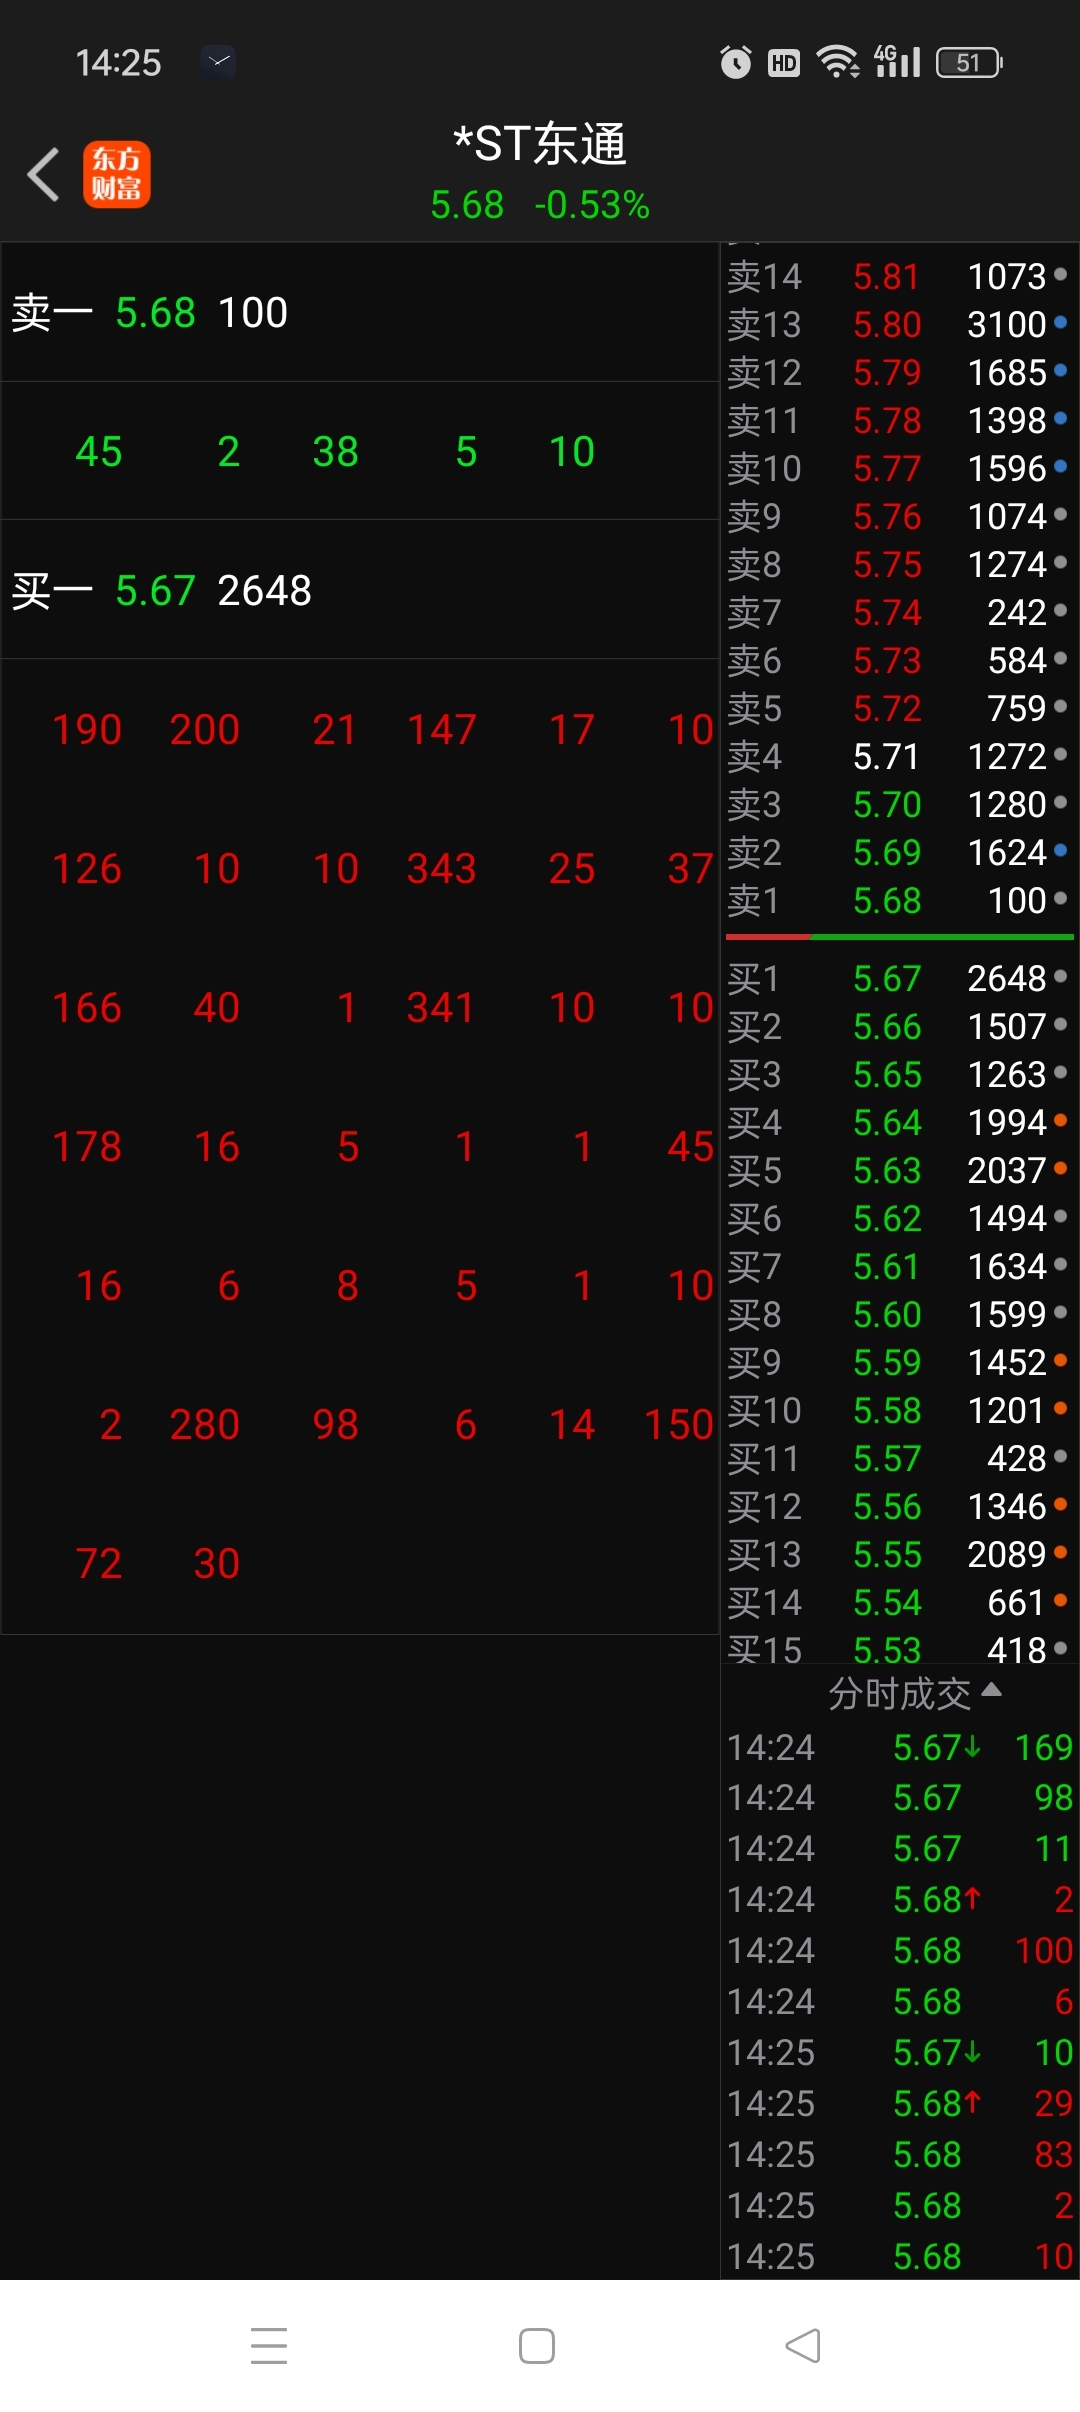
Task: Tap the 5.68 -0.53% price line
Action: tap(540, 205)
